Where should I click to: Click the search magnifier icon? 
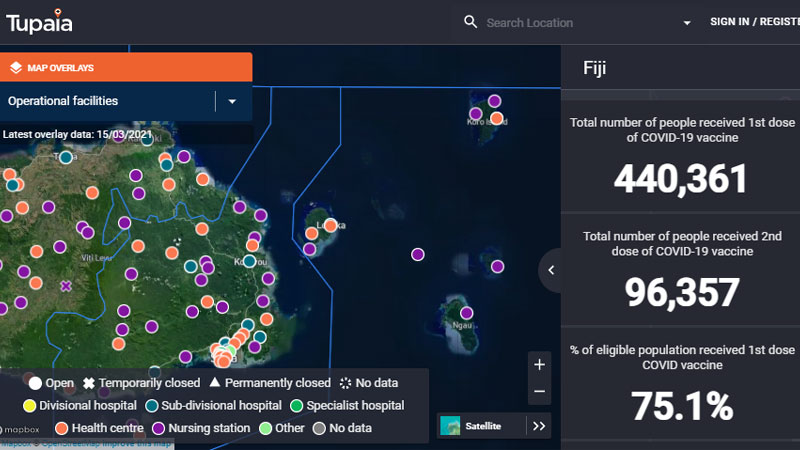(470, 22)
